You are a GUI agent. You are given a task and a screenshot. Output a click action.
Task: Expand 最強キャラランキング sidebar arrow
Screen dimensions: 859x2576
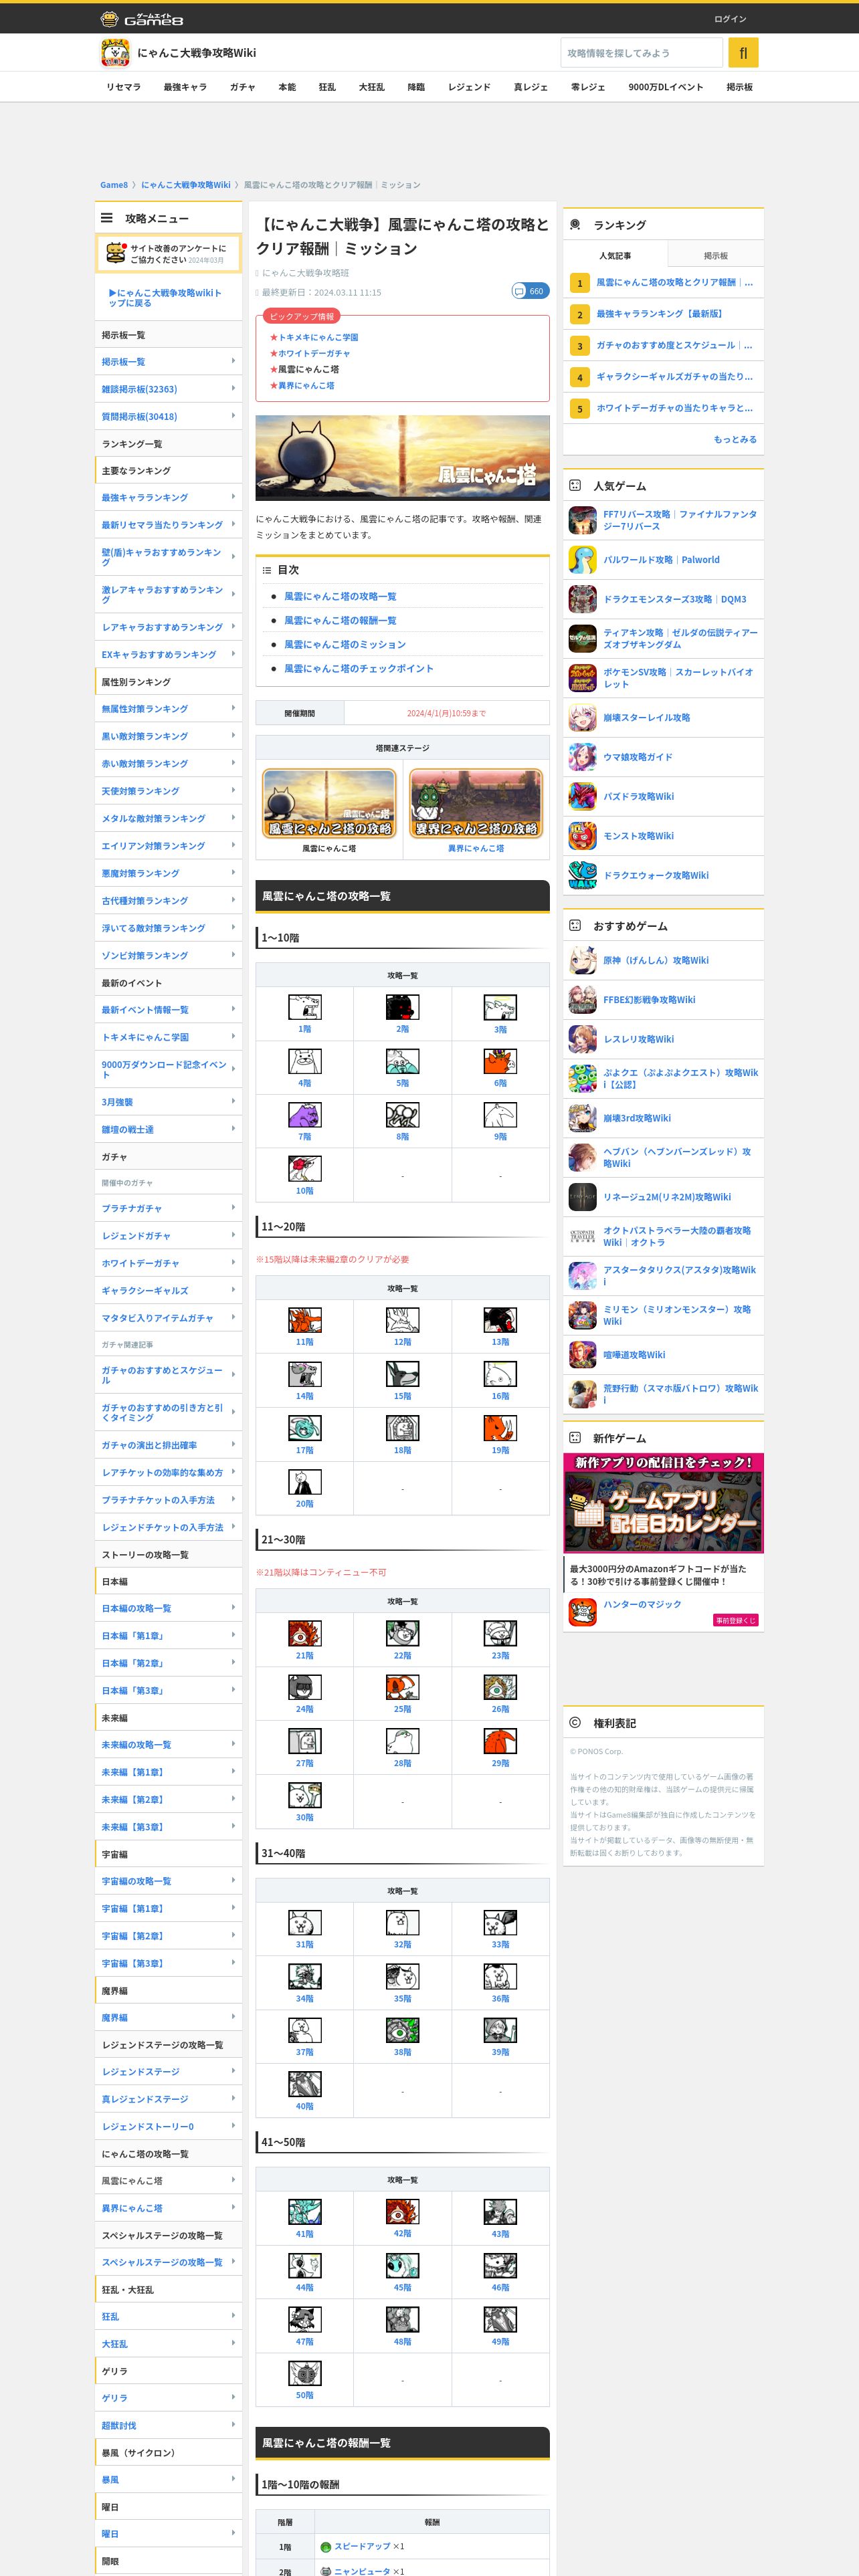click(233, 497)
